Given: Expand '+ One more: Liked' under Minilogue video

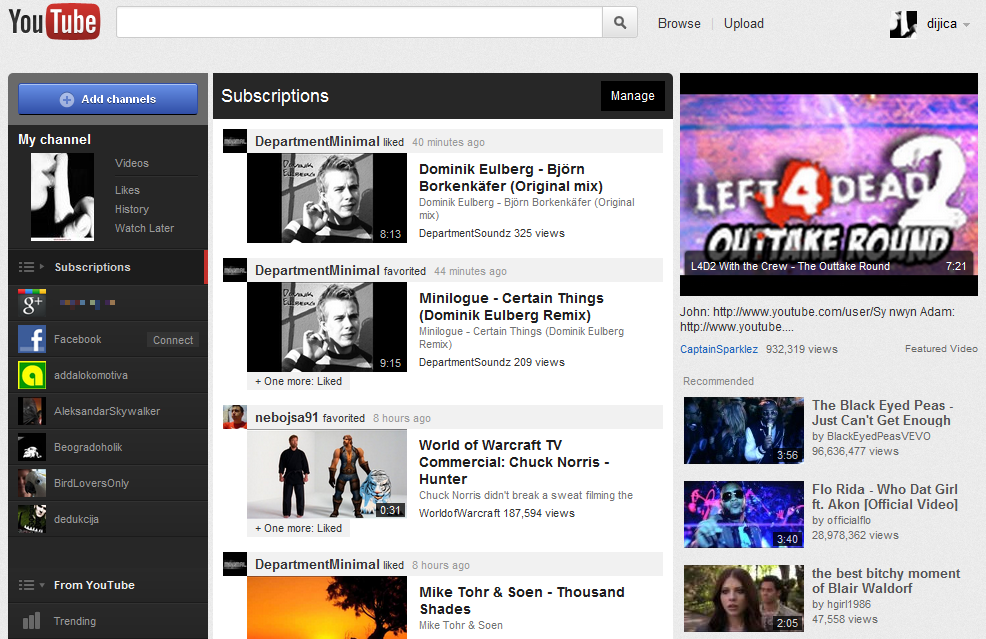Looking at the screenshot, I should click(299, 381).
